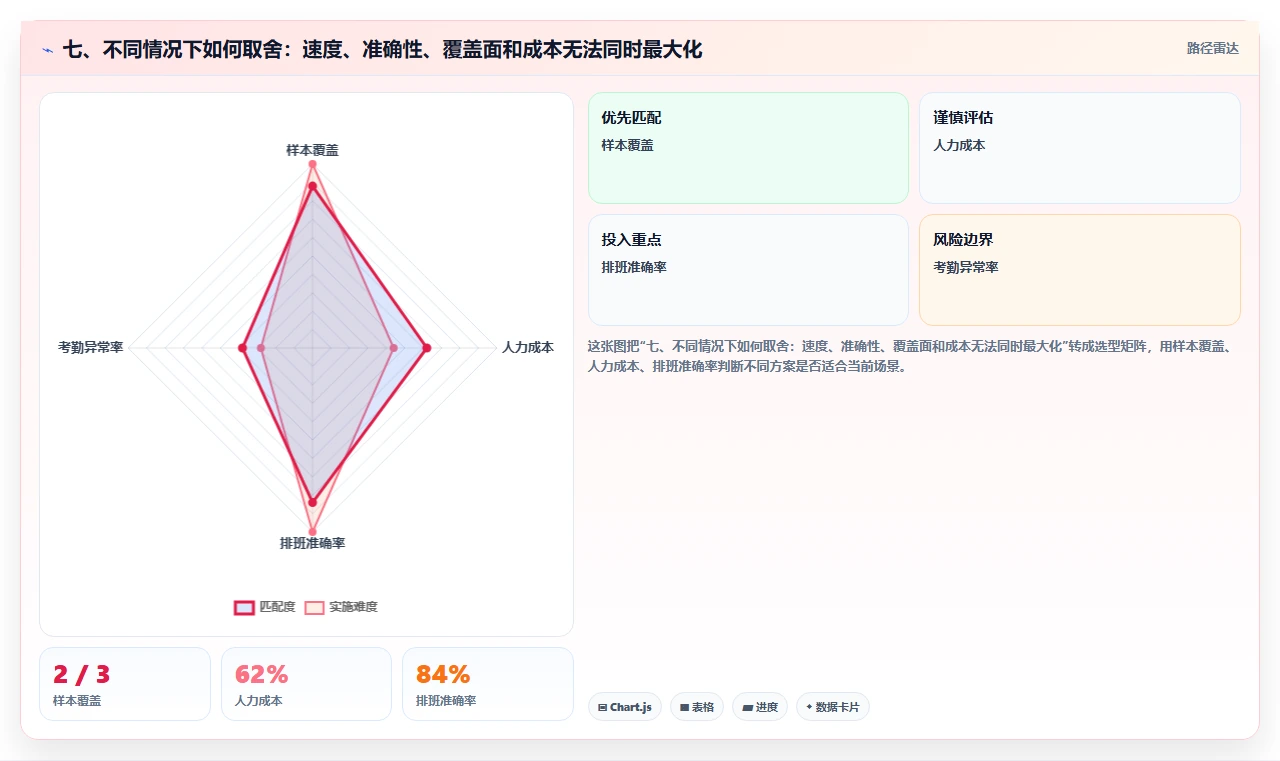1280x761 pixels.
Task: Click the 数据卡片 chip
Action: tap(833, 707)
